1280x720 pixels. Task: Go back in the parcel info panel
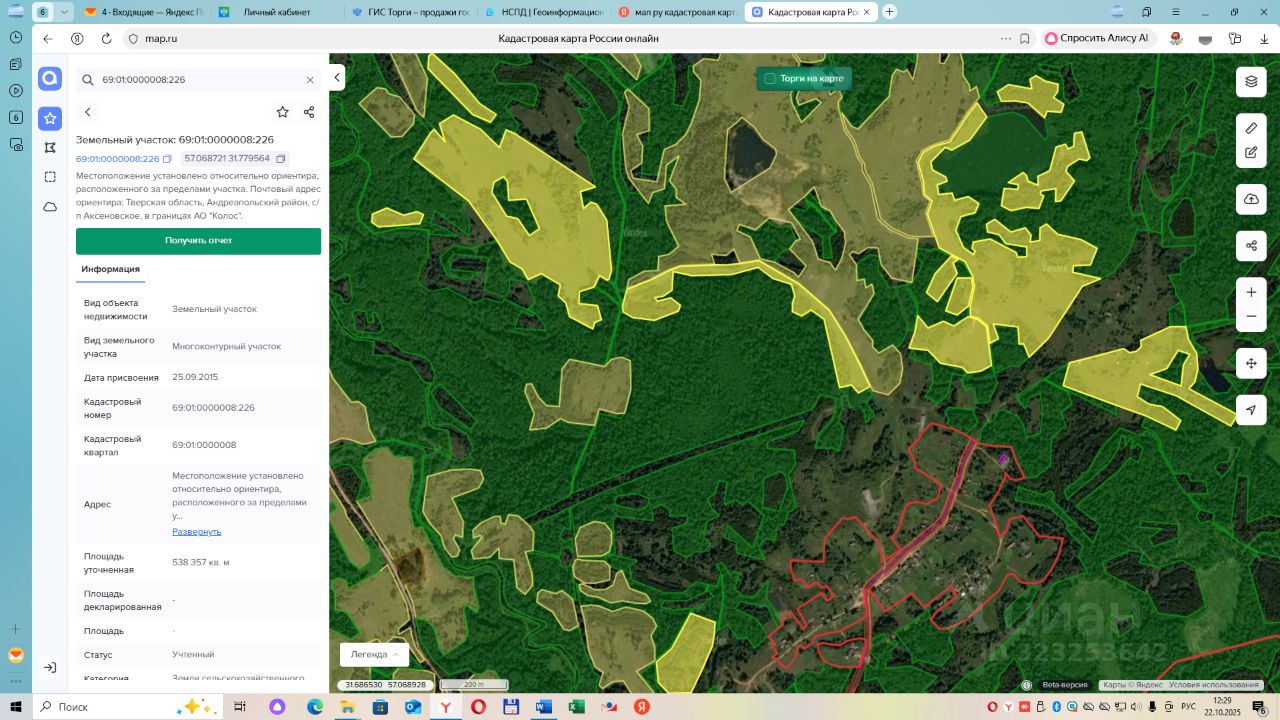click(88, 112)
